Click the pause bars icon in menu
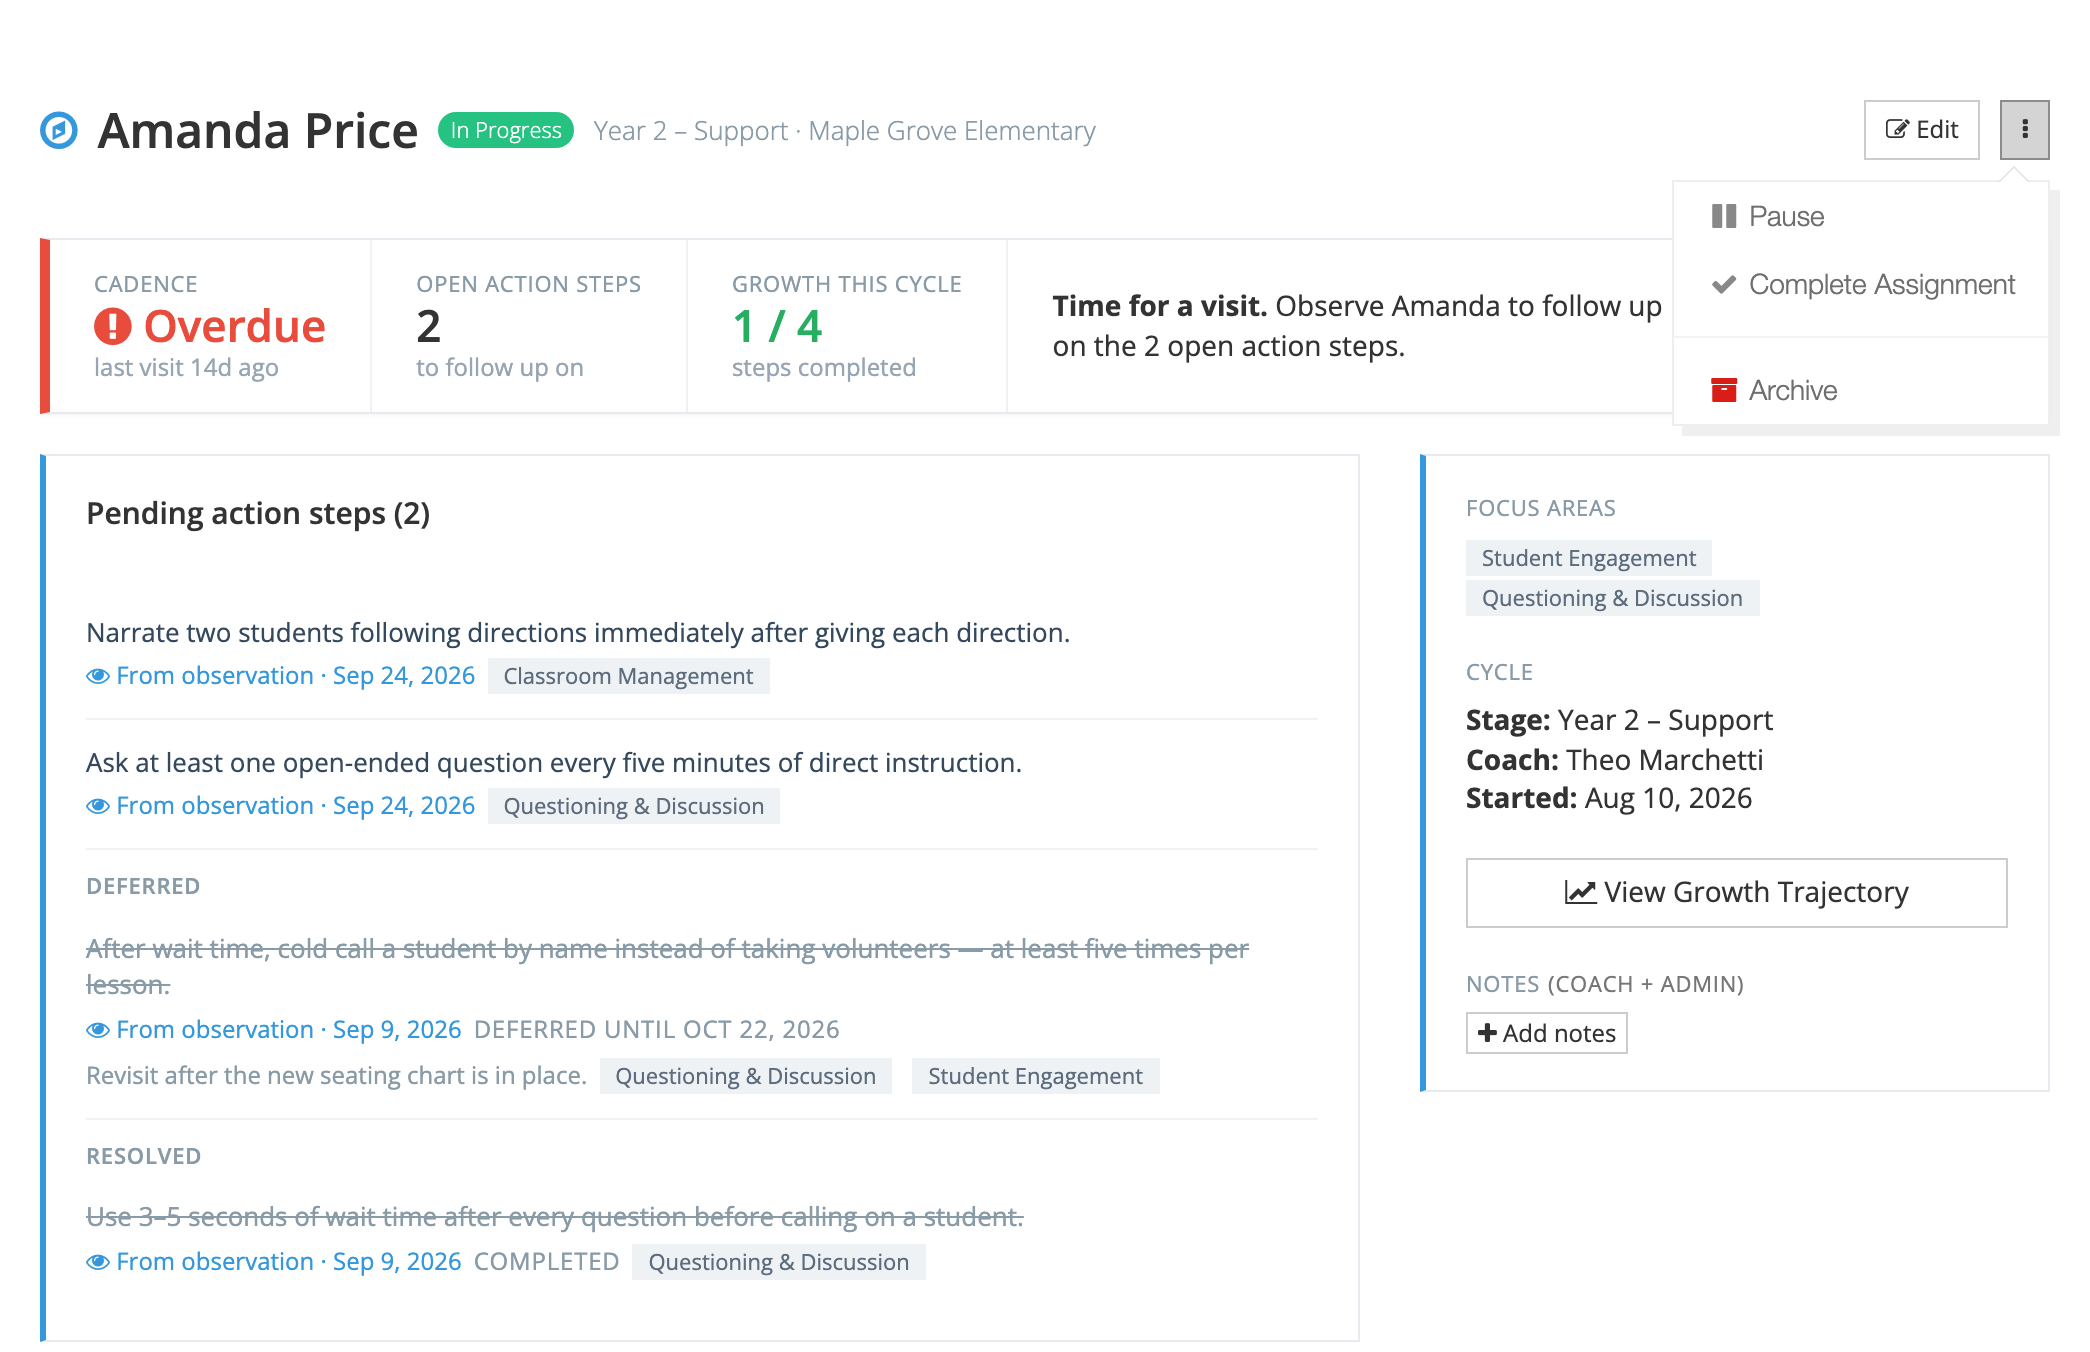Screen dimensions: 2090x1352 [x=1724, y=216]
